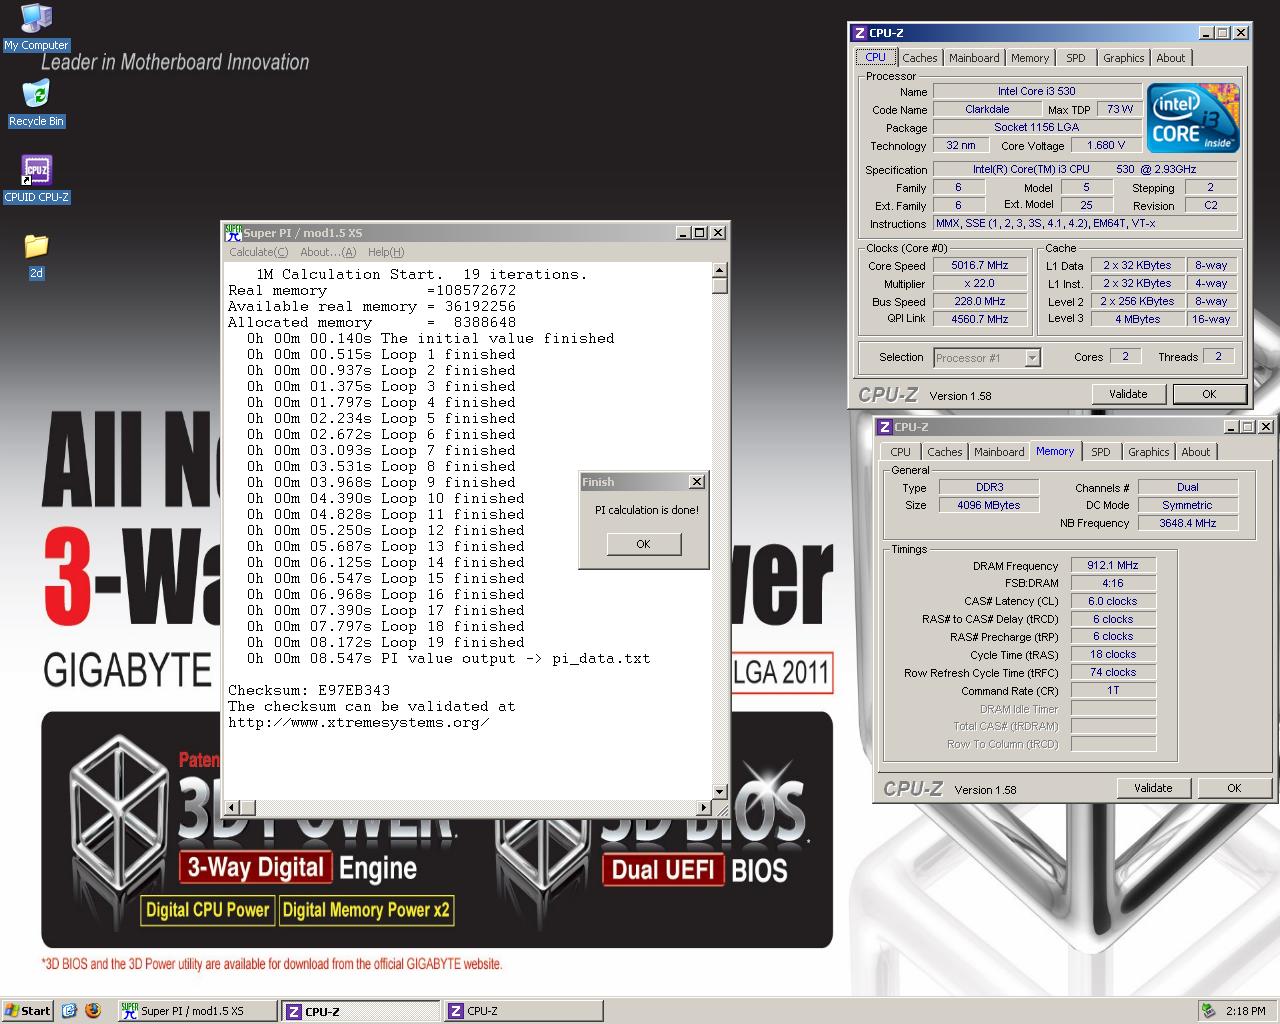Switch to Super PI taskbar button
The width and height of the screenshot is (1280, 1024).
click(197, 1011)
